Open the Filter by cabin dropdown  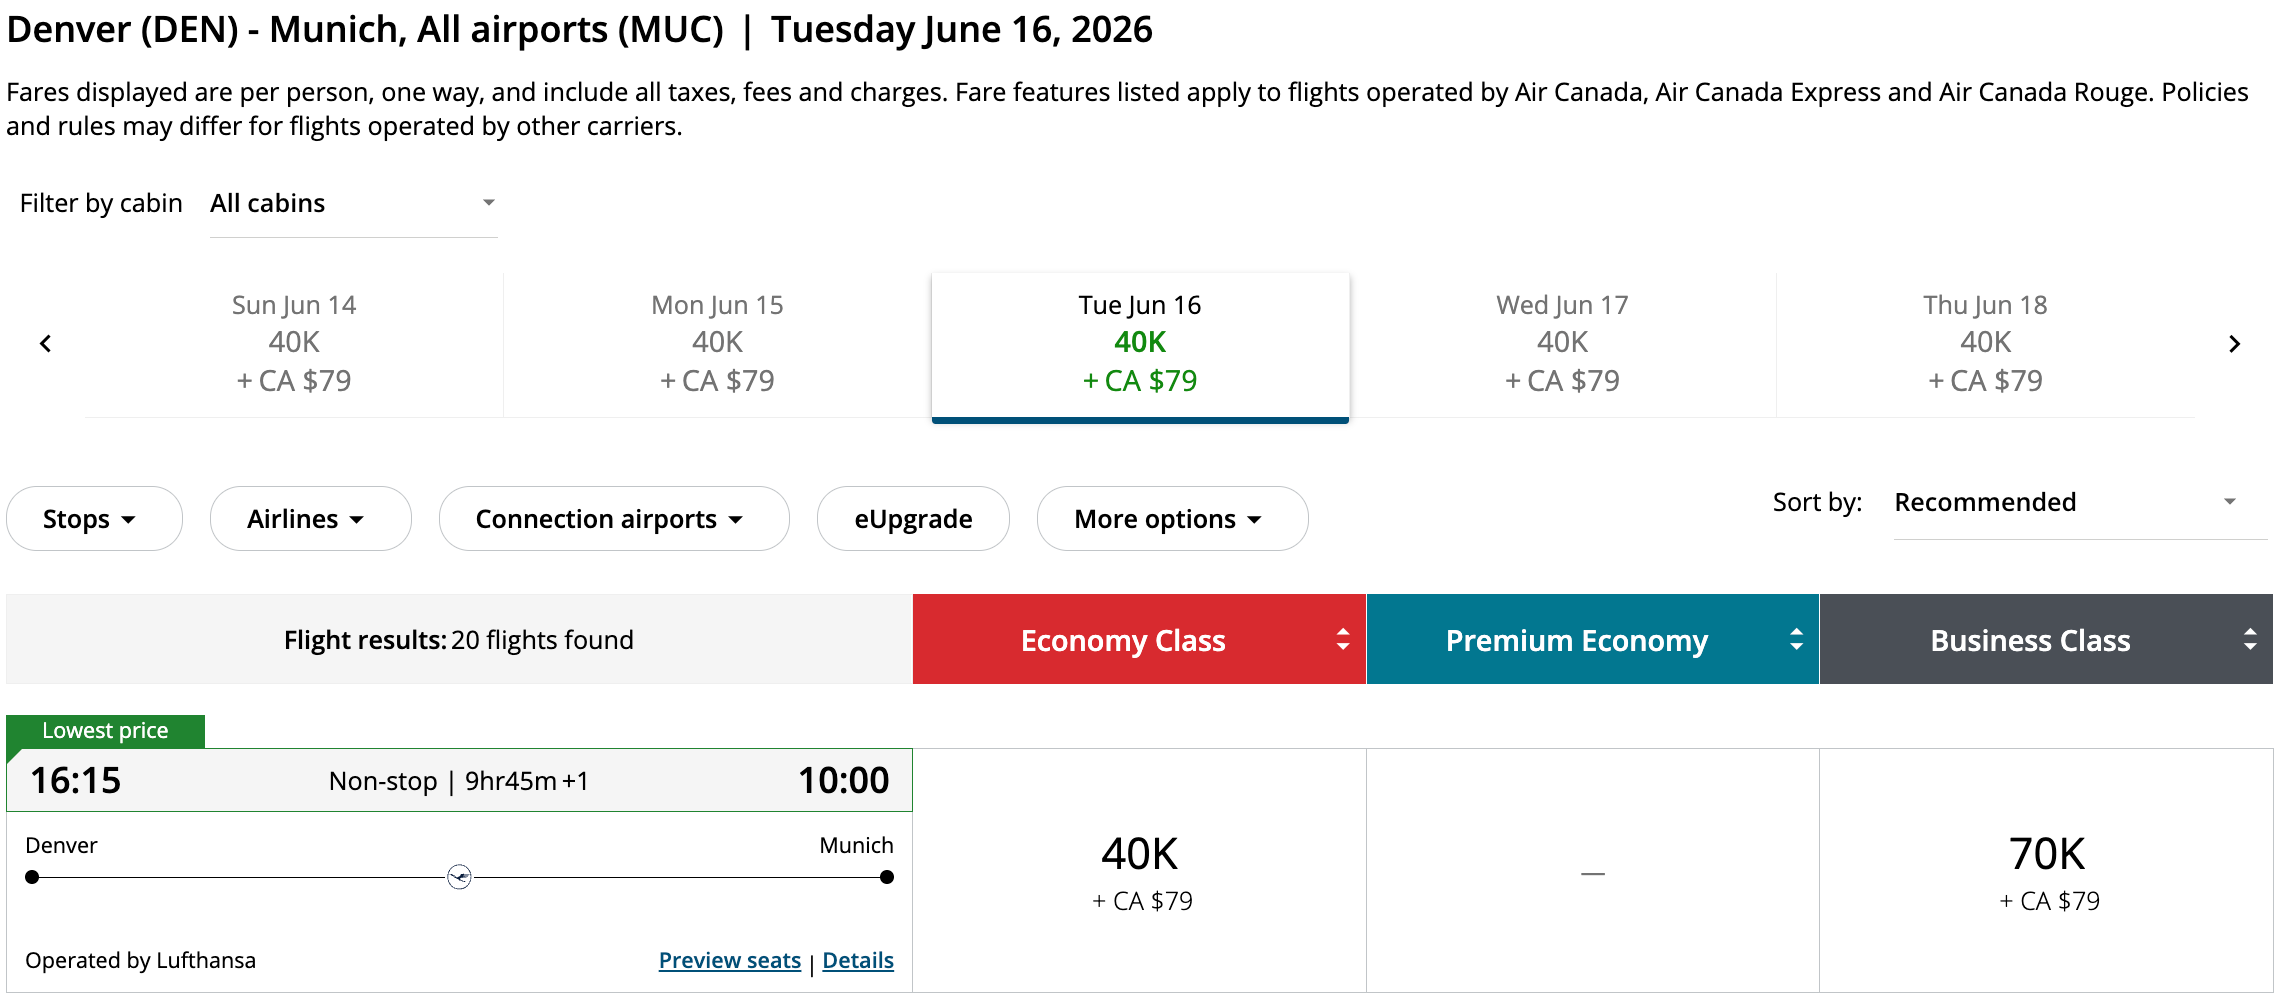pyautogui.click(x=353, y=204)
